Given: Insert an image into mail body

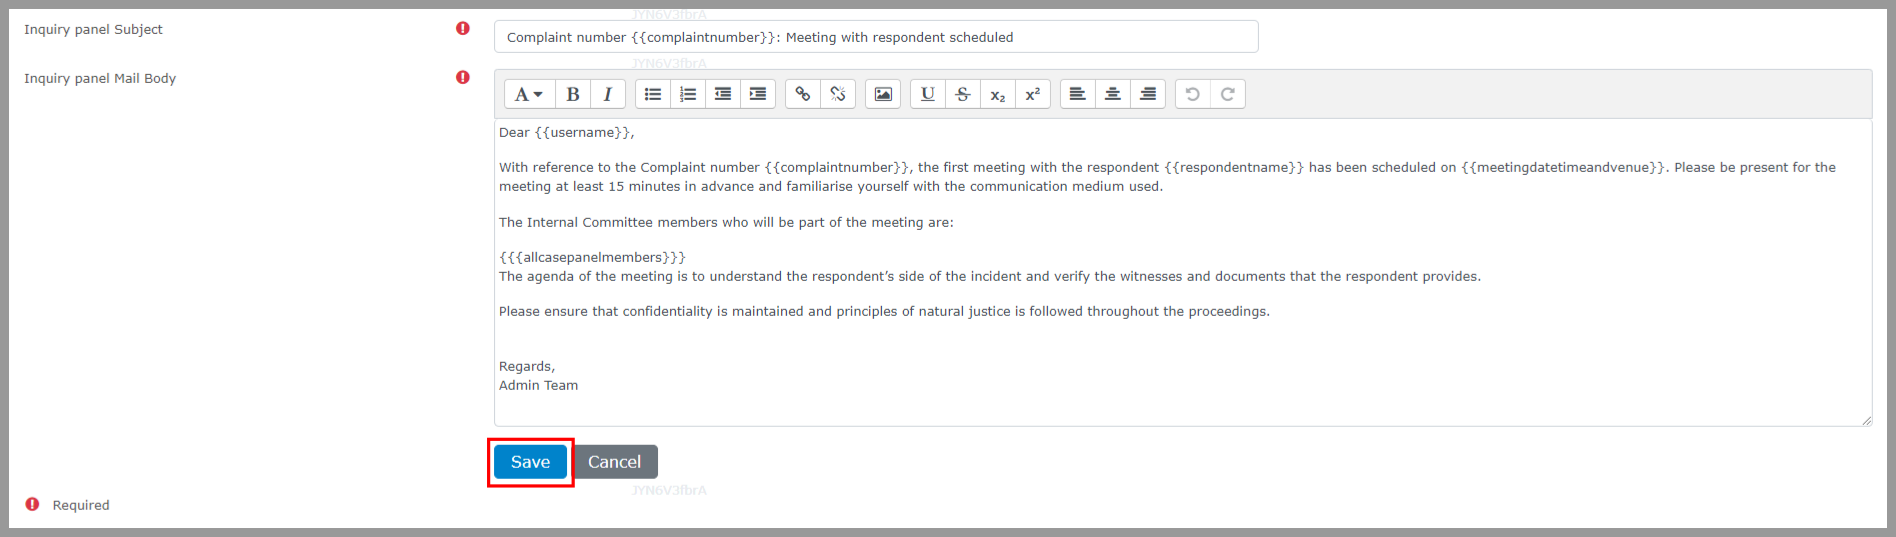Looking at the screenshot, I should pos(883,94).
